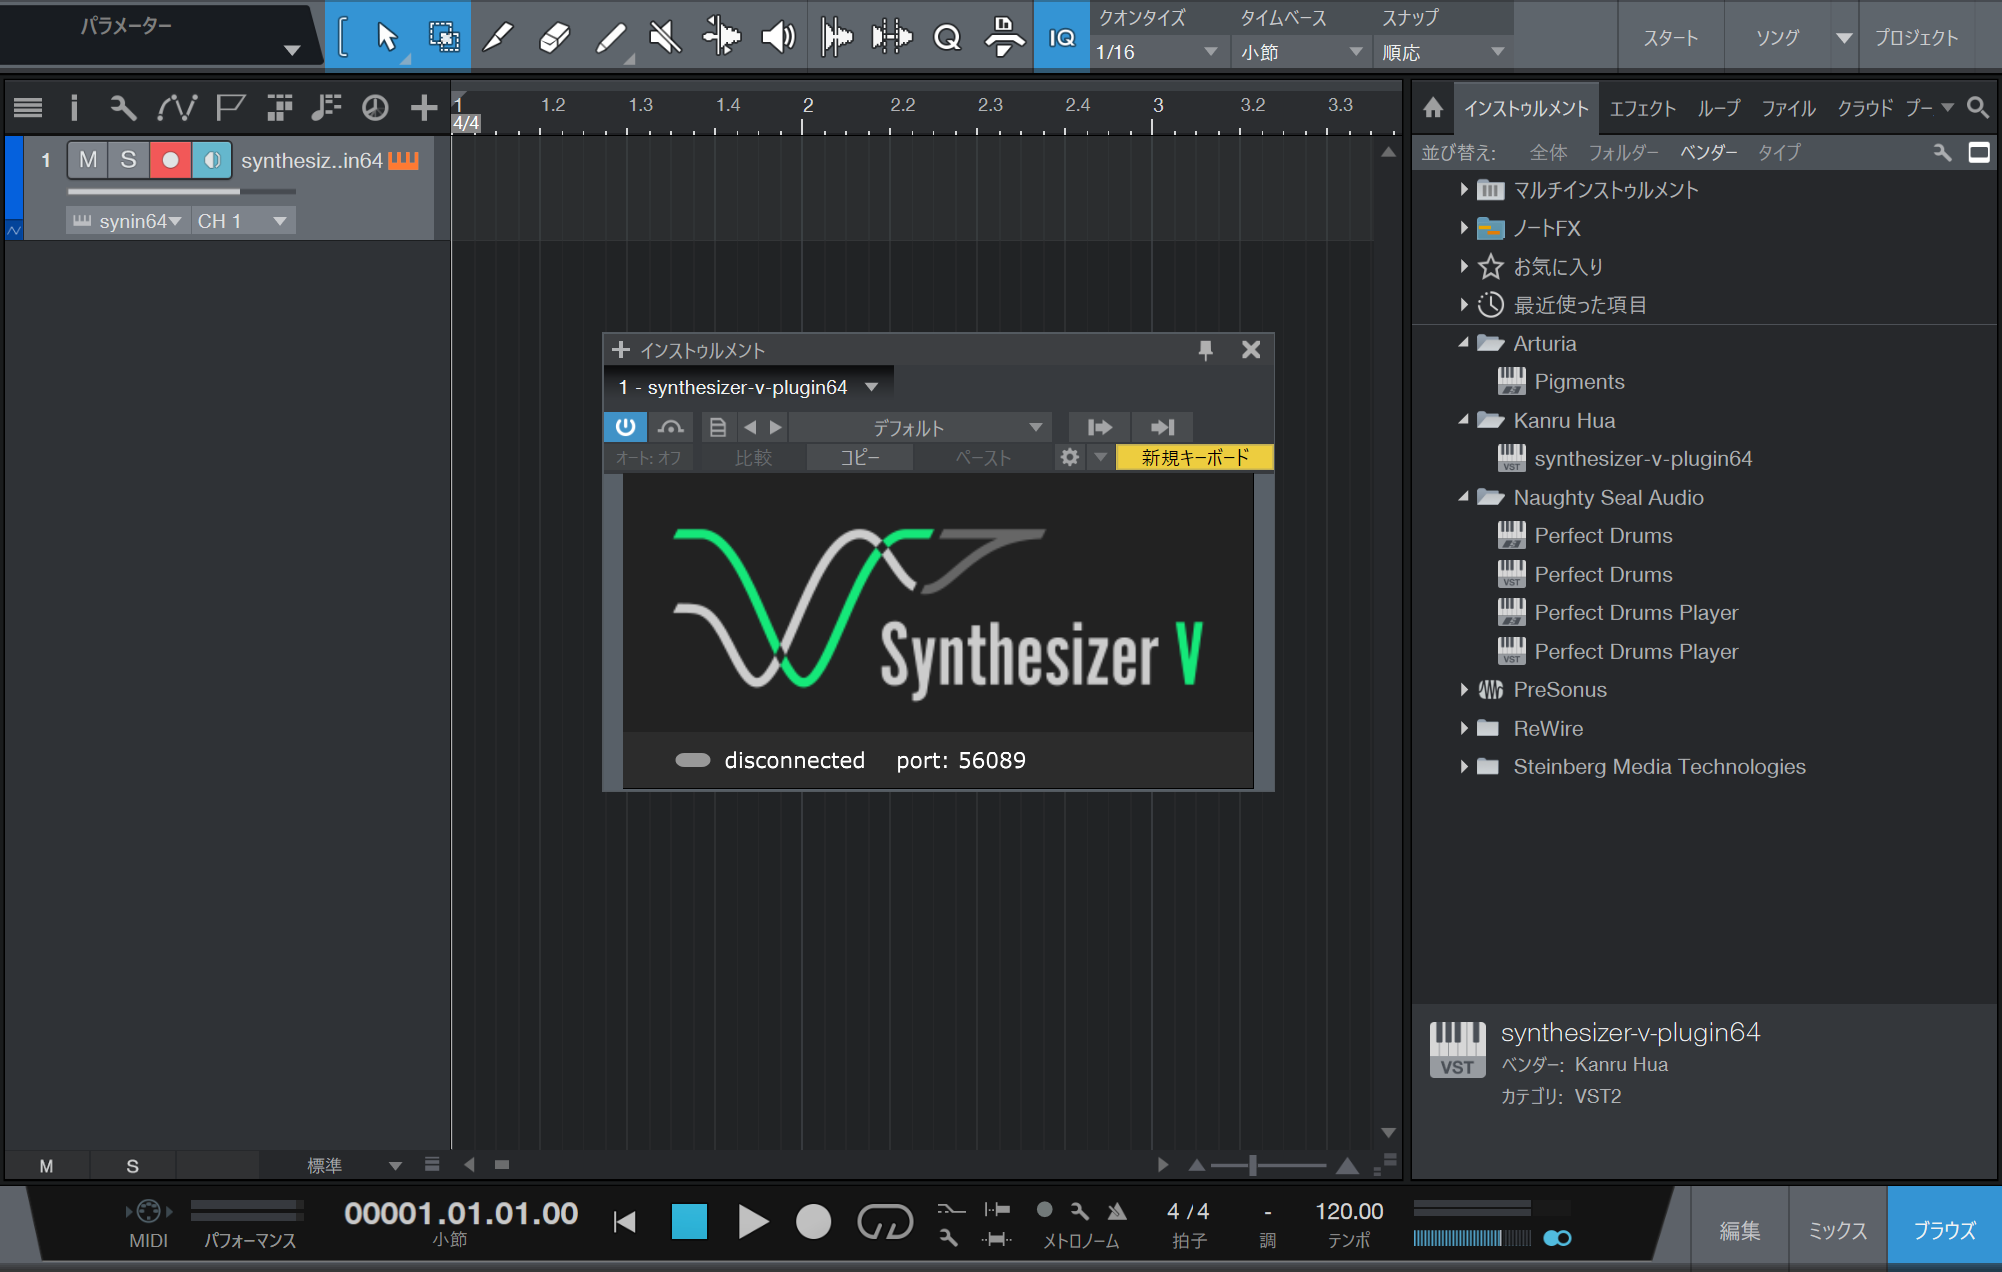This screenshot has width=2002, height=1272.
Task: Open the Timebase dropdown
Action: pyautogui.click(x=1301, y=52)
